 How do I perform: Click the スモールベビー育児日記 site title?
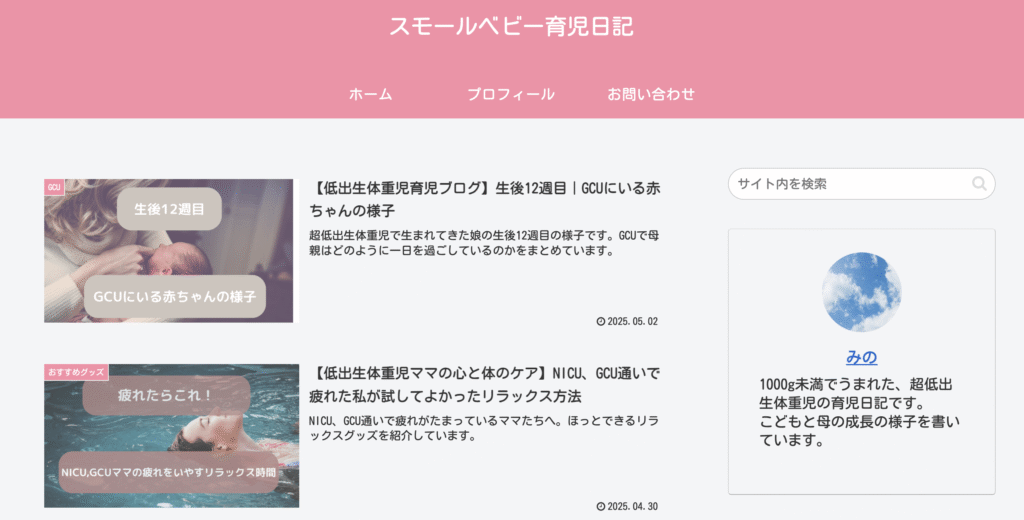click(511, 26)
